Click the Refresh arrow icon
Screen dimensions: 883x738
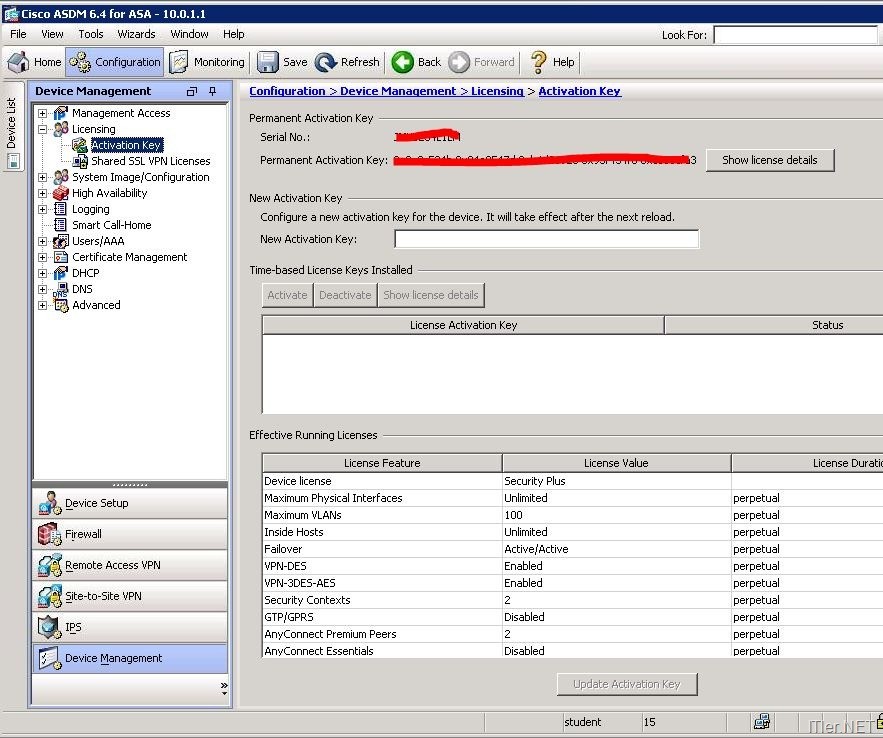point(325,62)
